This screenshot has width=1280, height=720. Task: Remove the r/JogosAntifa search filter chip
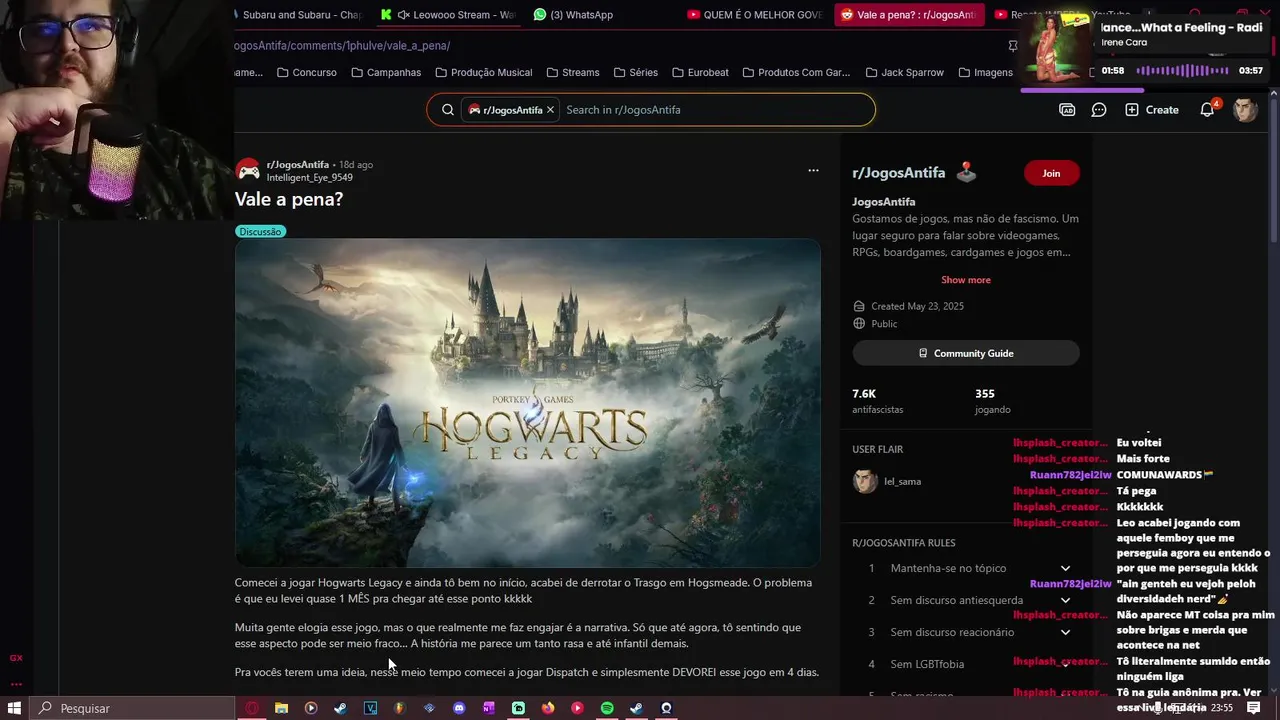550,110
